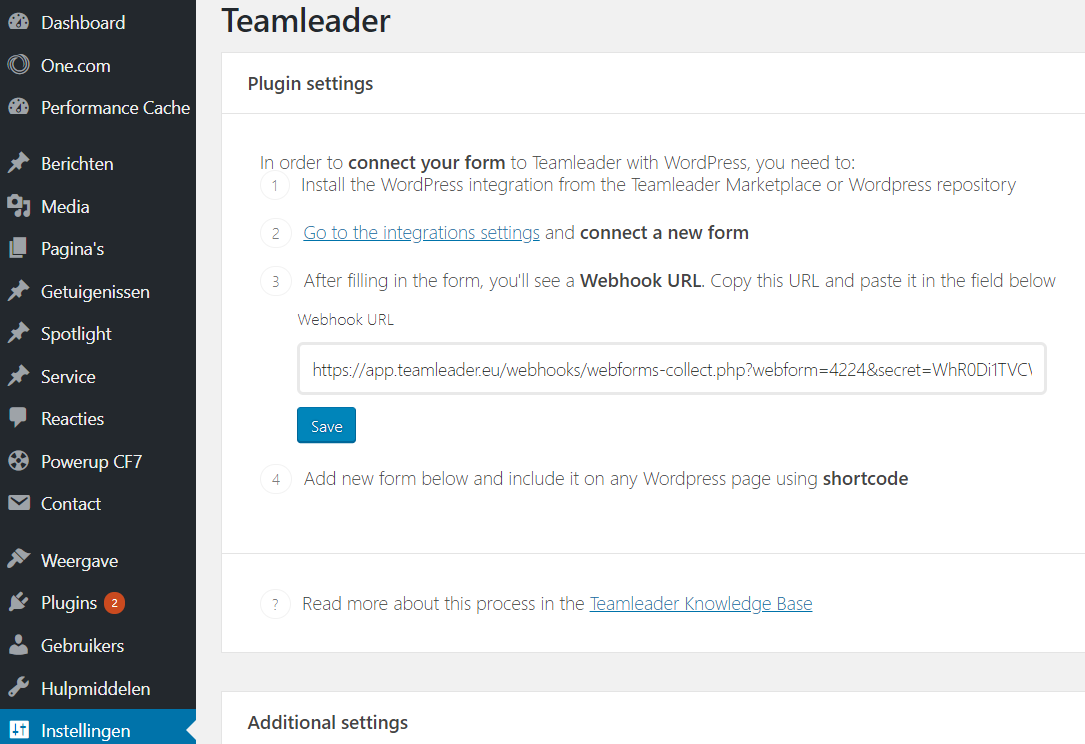1085x744 pixels.
Task: Click the 'Teamleader' page title
Action: (x=306, y=21)
